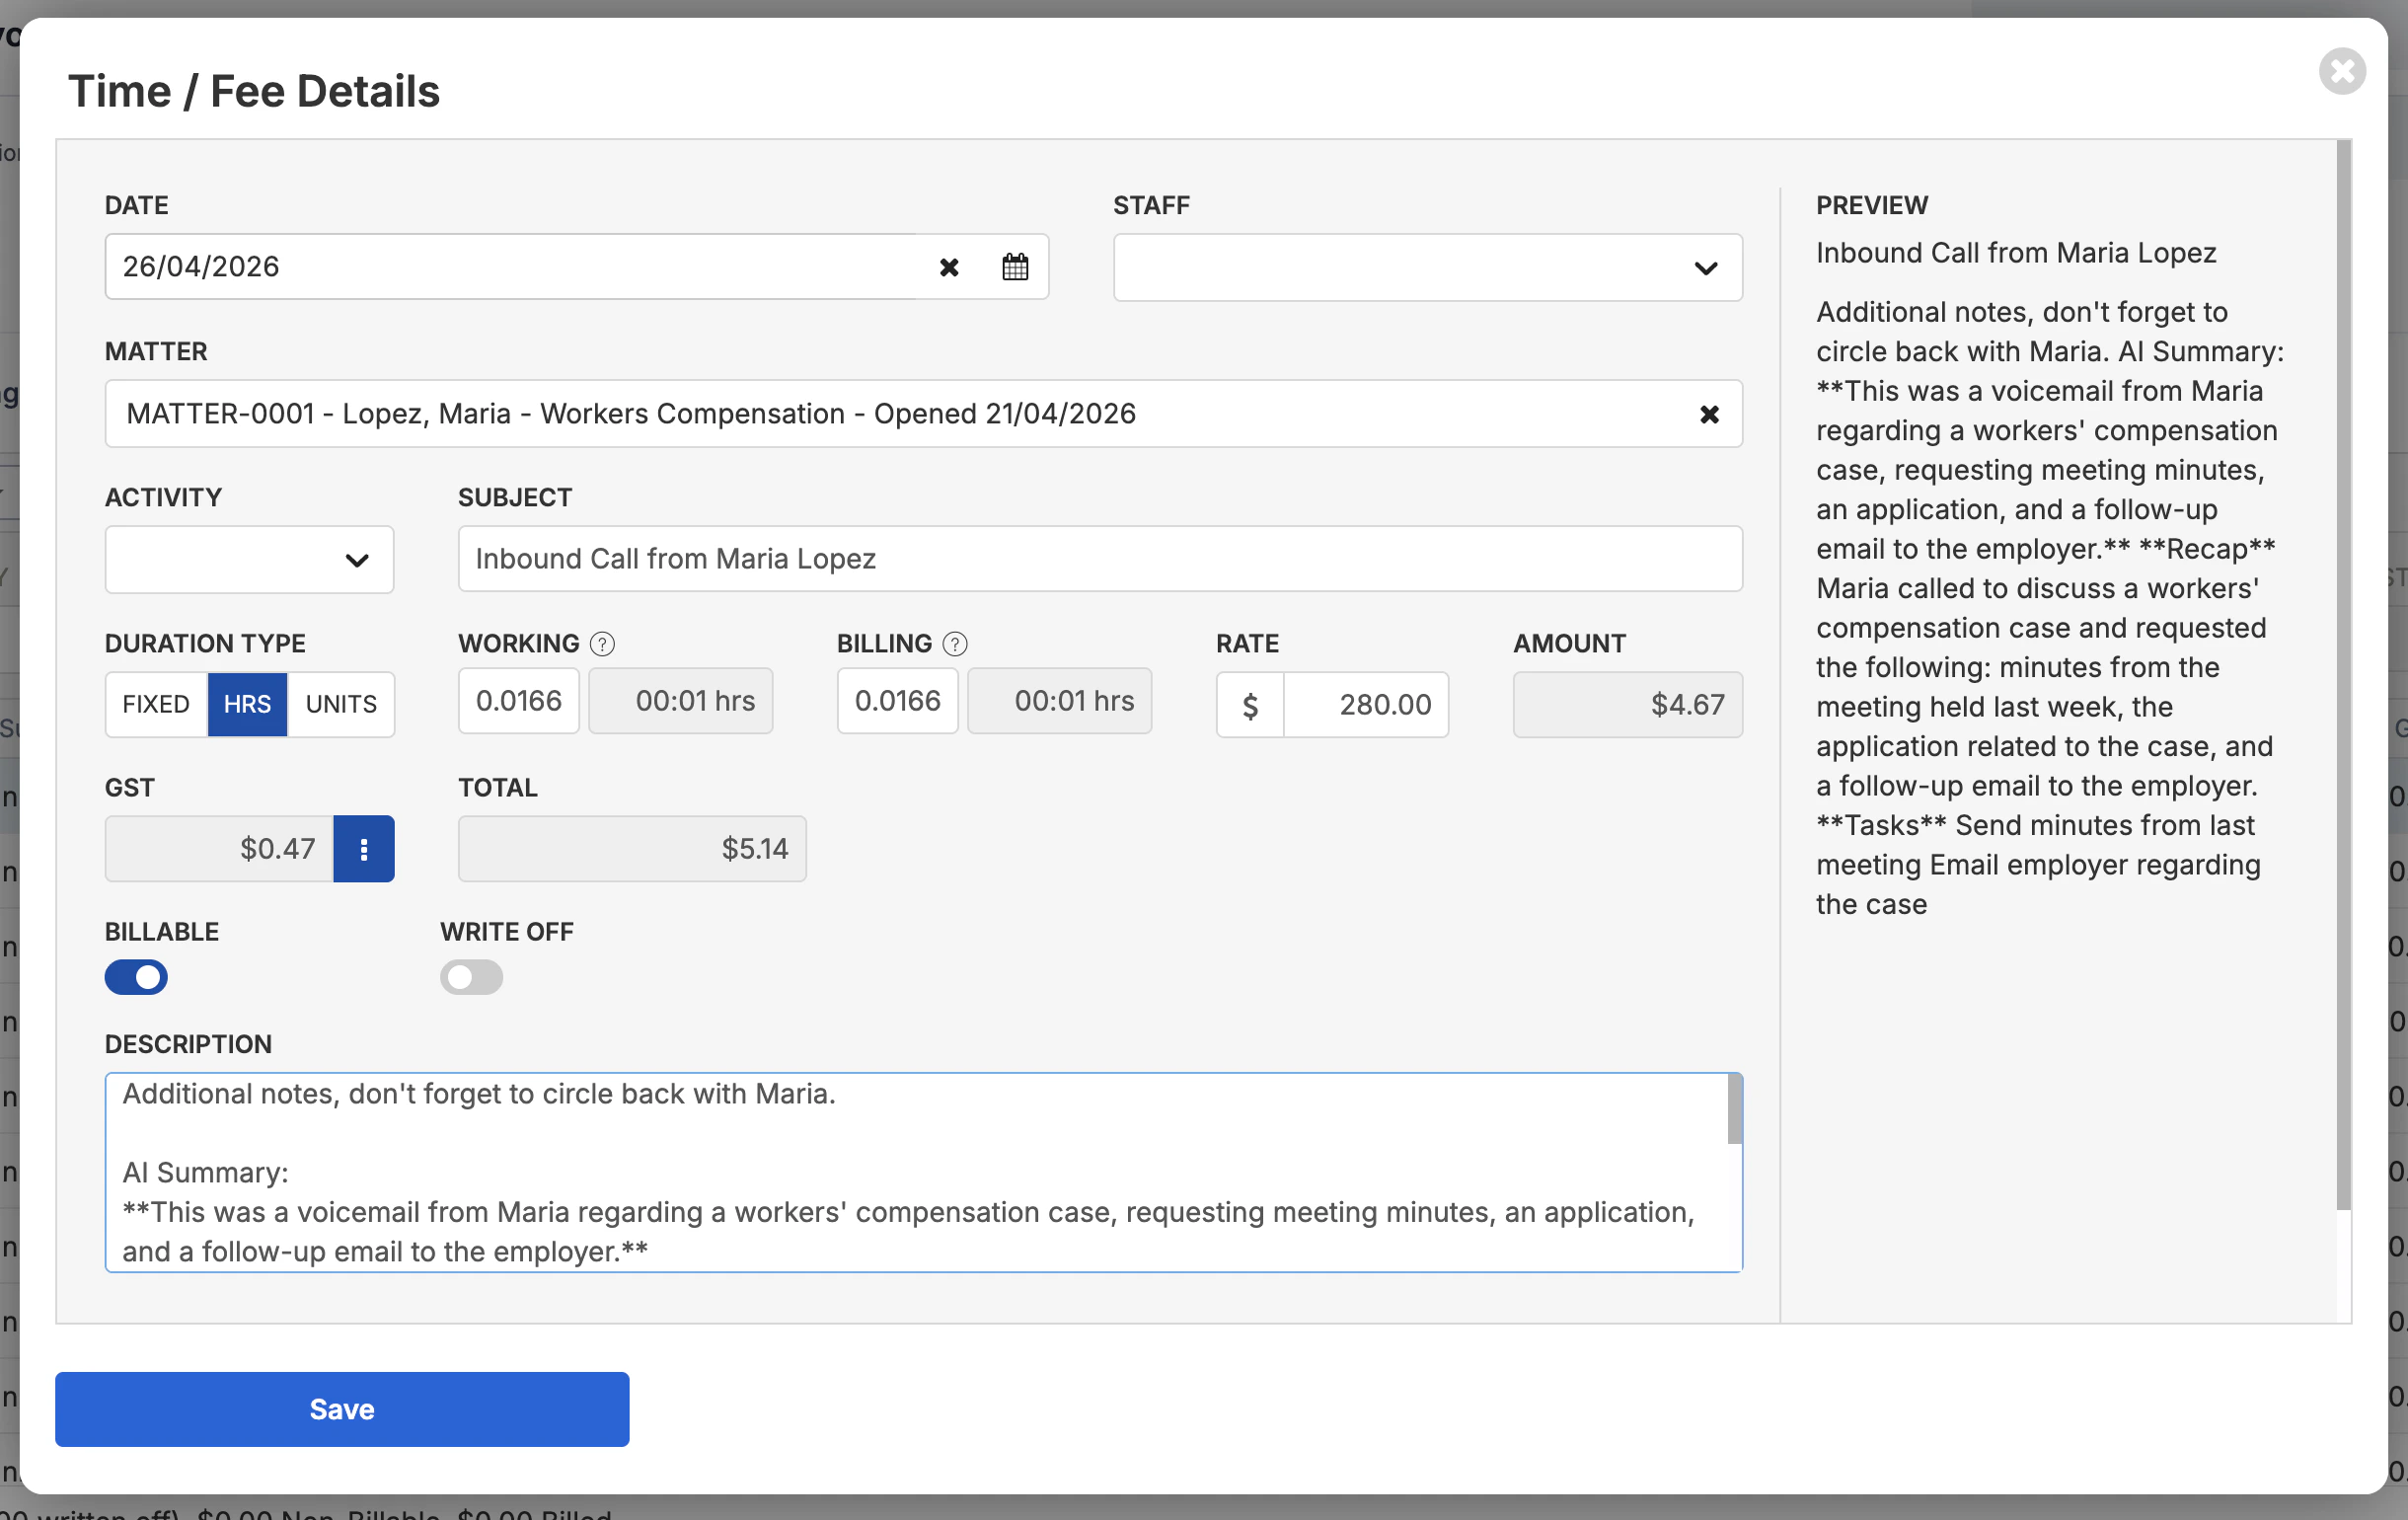Remove selected matter with X icon
Viewport: 2408px width, 1520px height.
click(x=1708, y=414)
